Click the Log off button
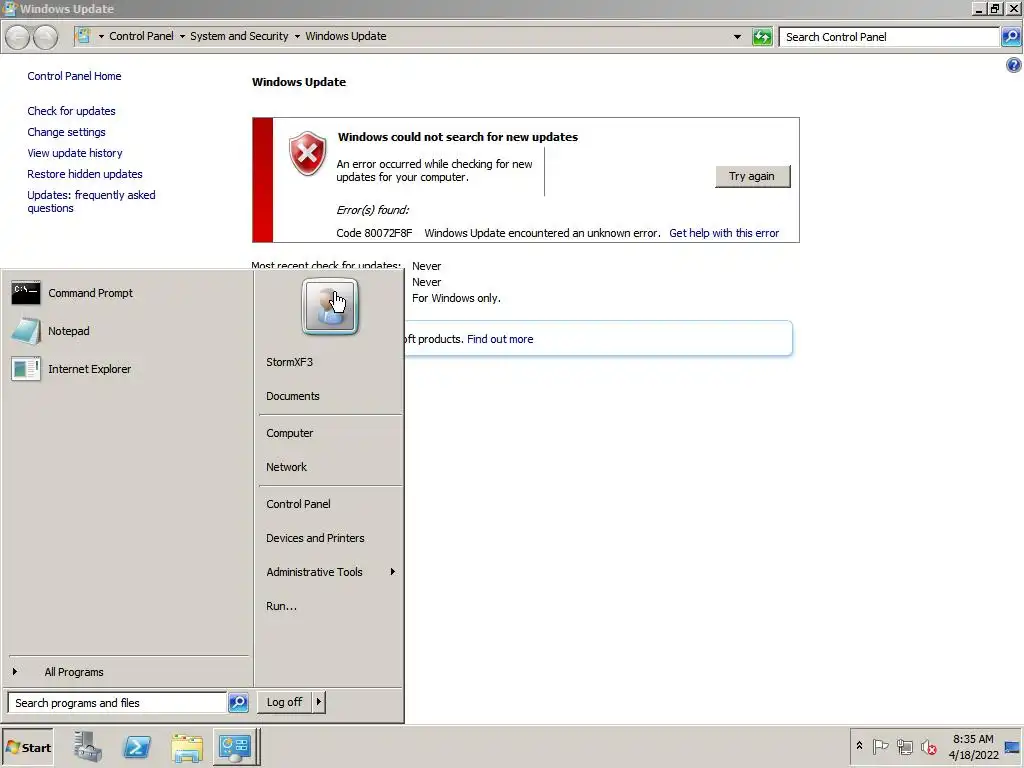1024x768 pixels. tap(284, 702)
